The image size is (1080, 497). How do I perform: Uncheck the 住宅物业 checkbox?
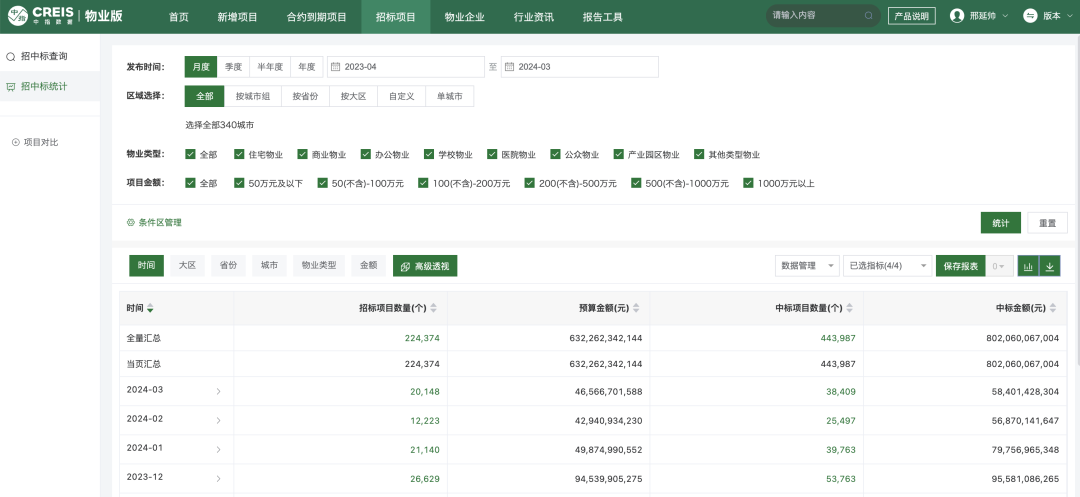click(239, 155)
